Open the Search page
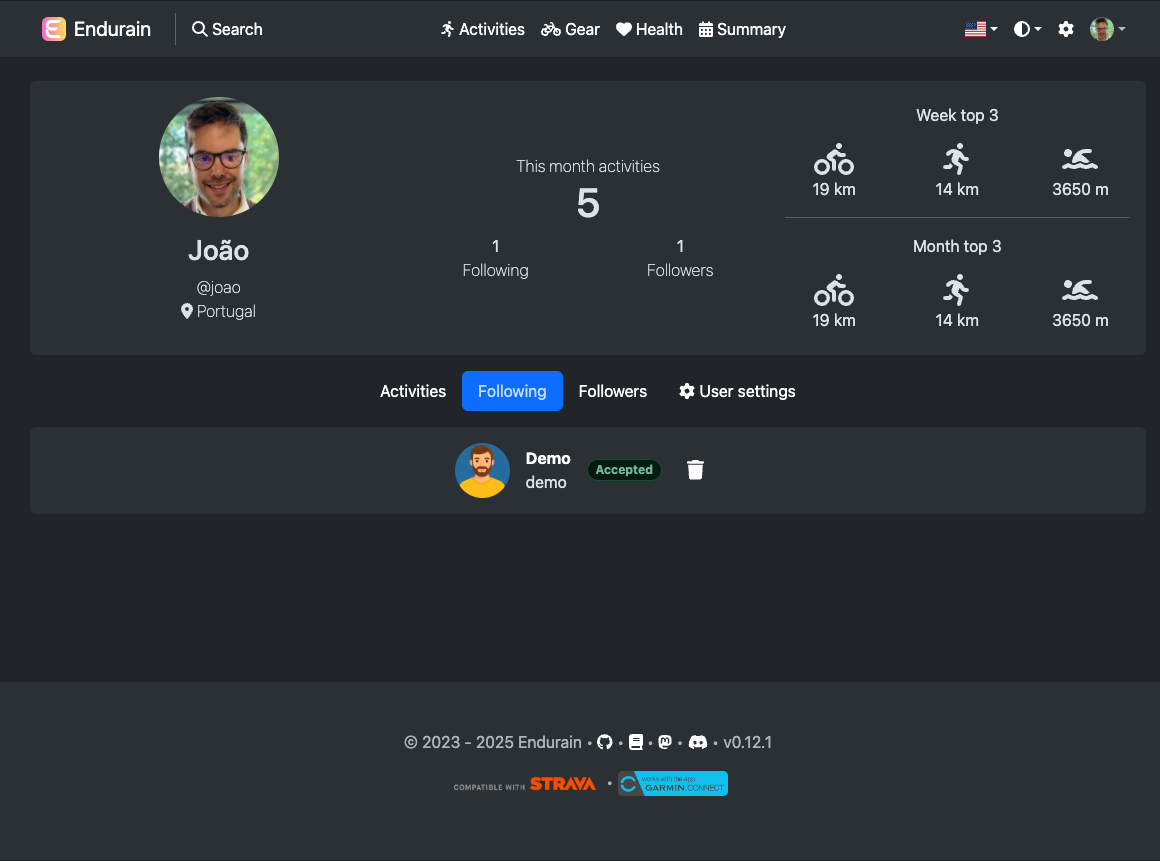Viewport: 1160px width, 861px height. [x=227, y=29]
